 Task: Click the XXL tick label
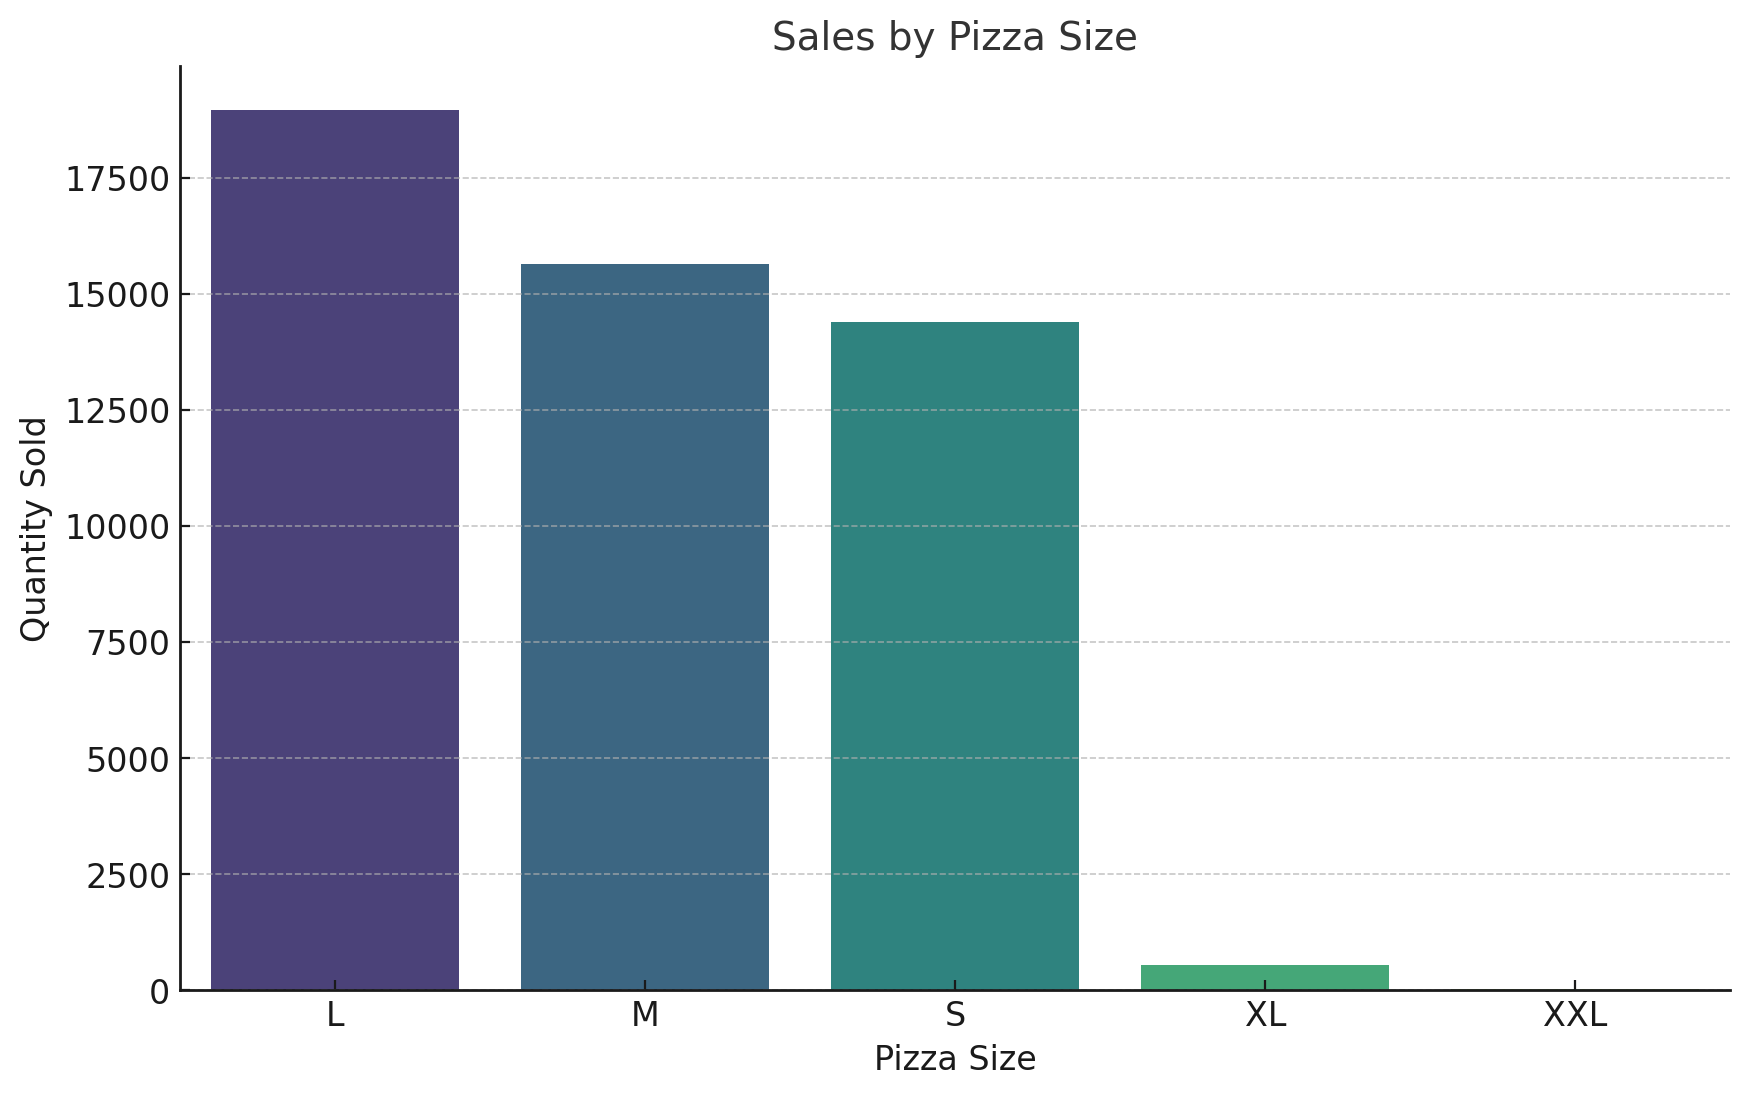pos(1575,1015)
